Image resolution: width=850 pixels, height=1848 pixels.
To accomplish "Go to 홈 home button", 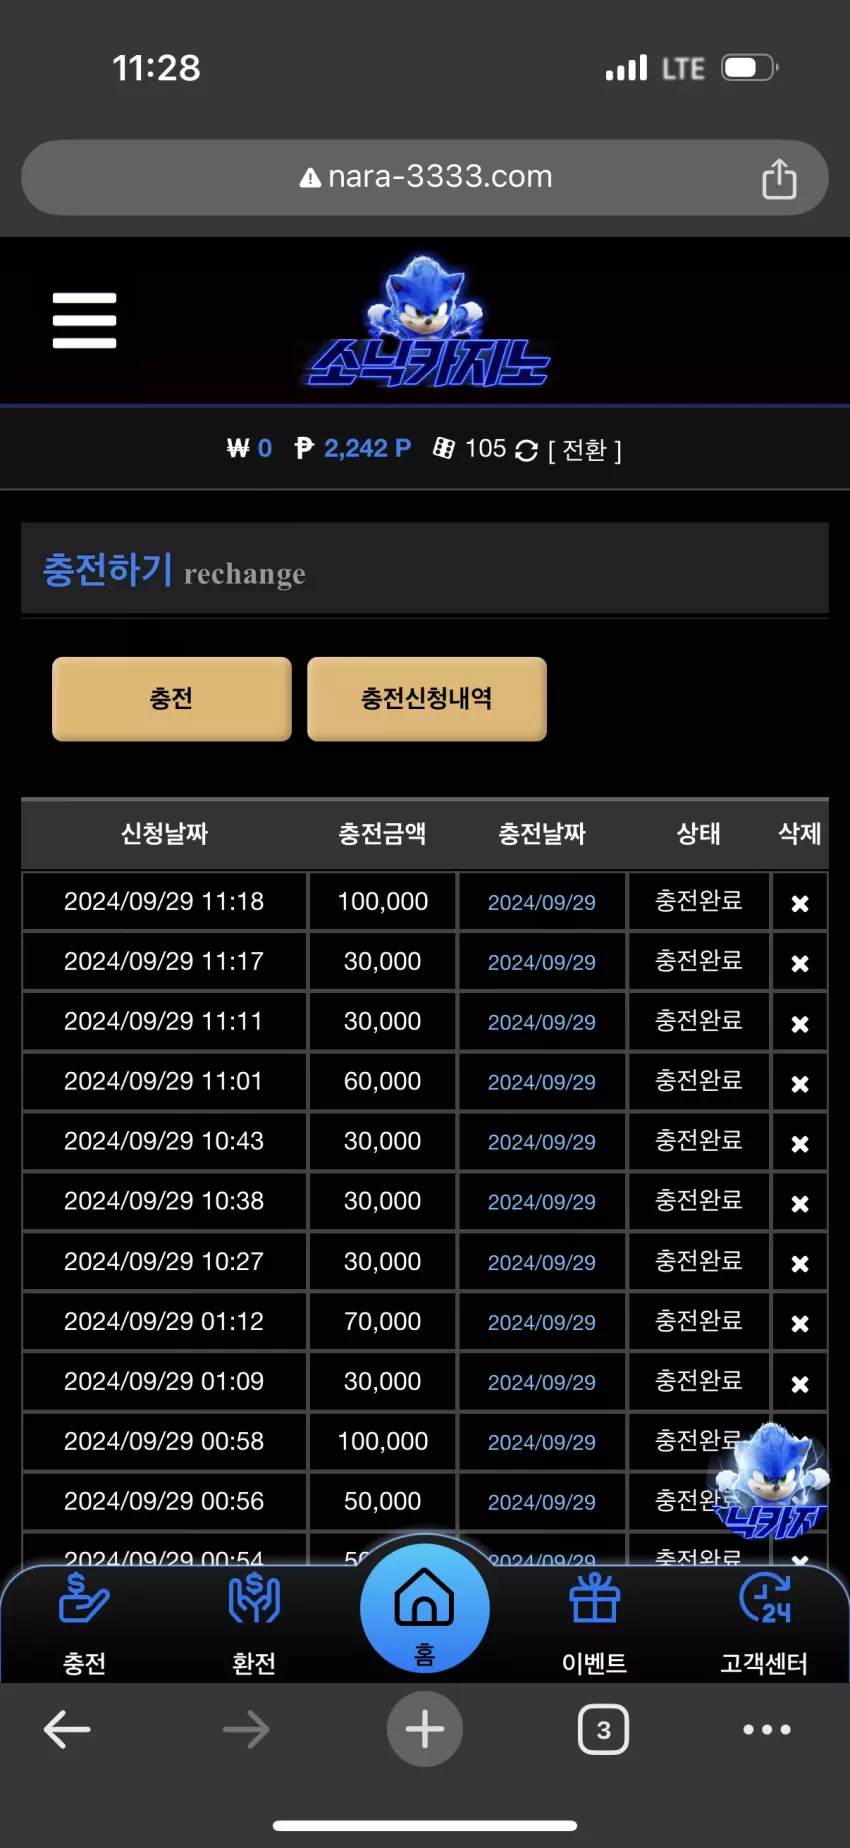I will tap(425, 1607).
